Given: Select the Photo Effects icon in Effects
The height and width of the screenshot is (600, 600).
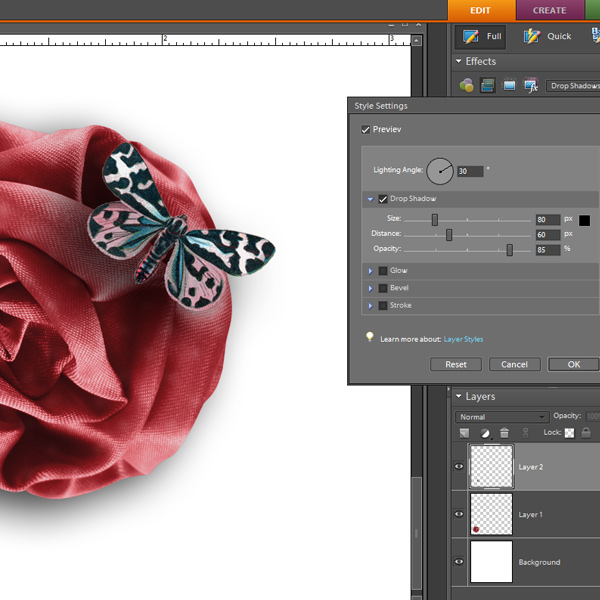Looking at the screenshot, I should pos(509,86).
